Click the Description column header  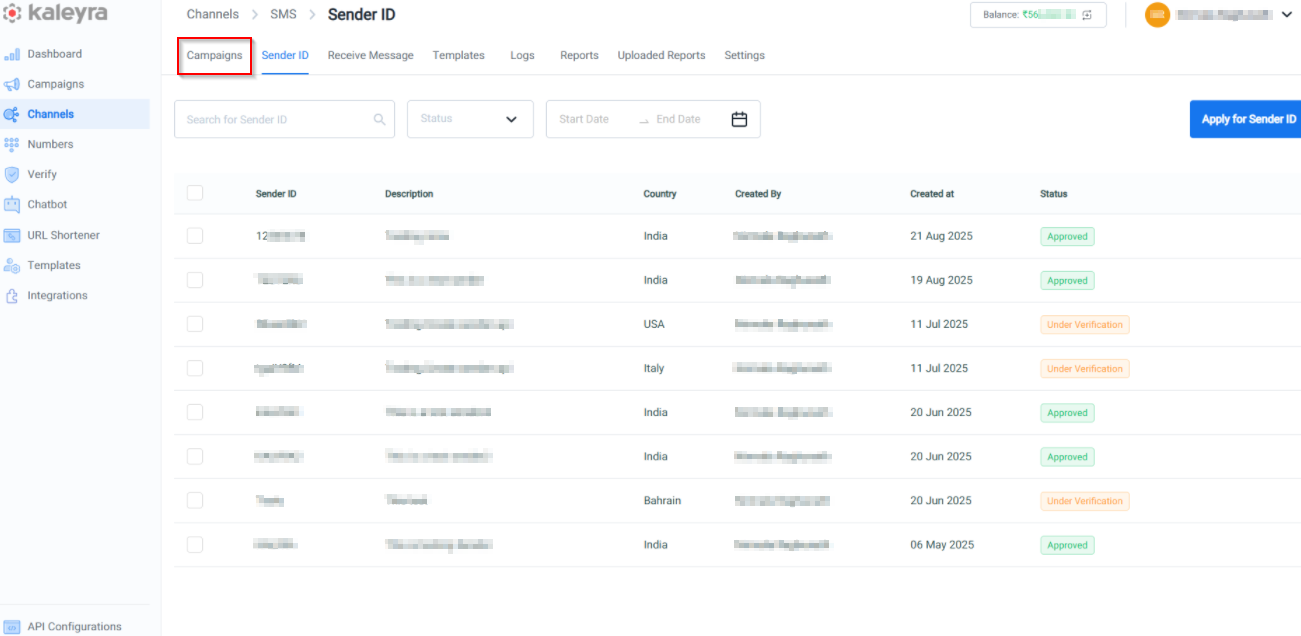pos(409,194)
